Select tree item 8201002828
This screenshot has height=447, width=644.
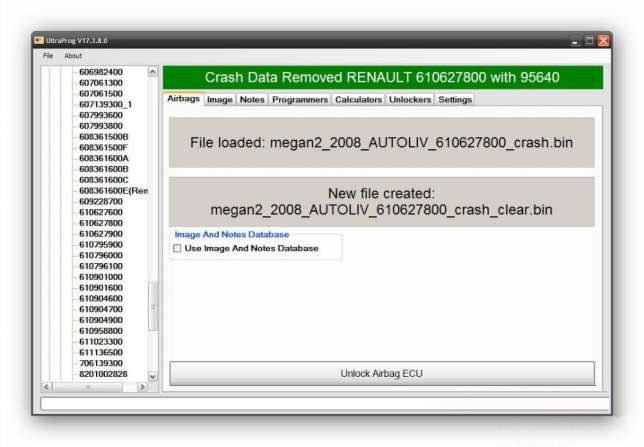point(103,373)
